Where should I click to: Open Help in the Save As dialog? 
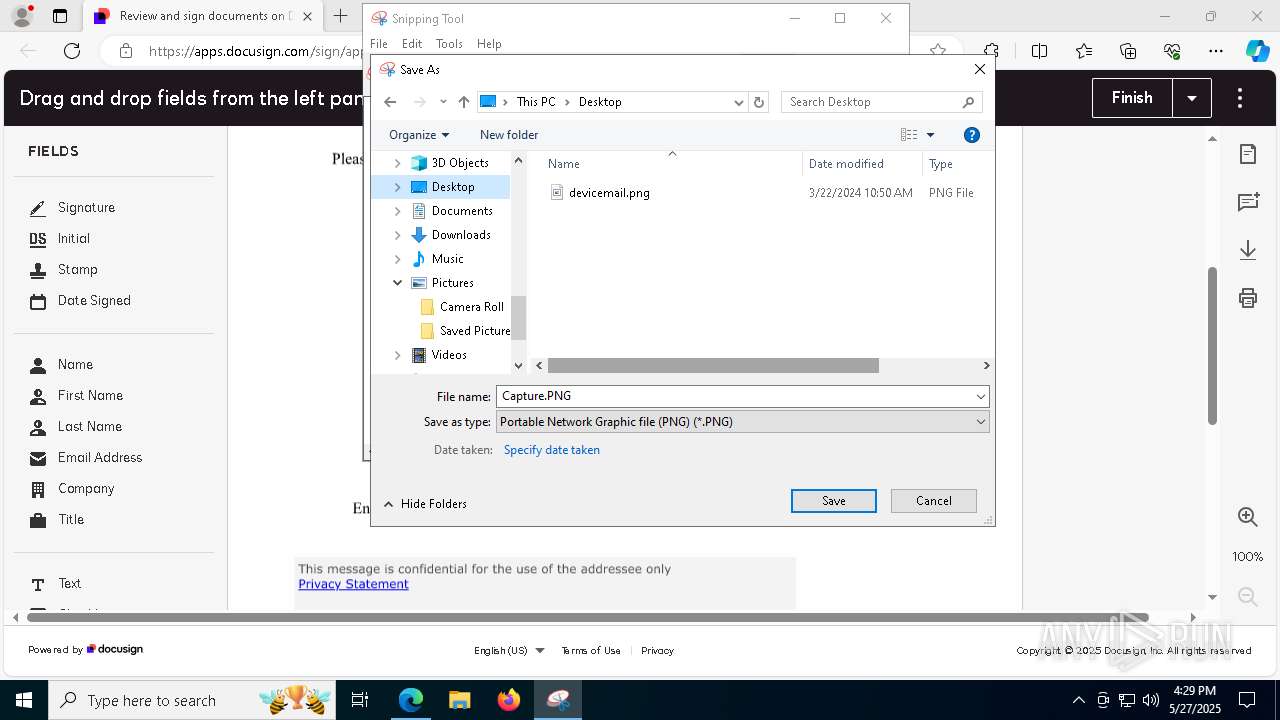(x=971, y=135)
